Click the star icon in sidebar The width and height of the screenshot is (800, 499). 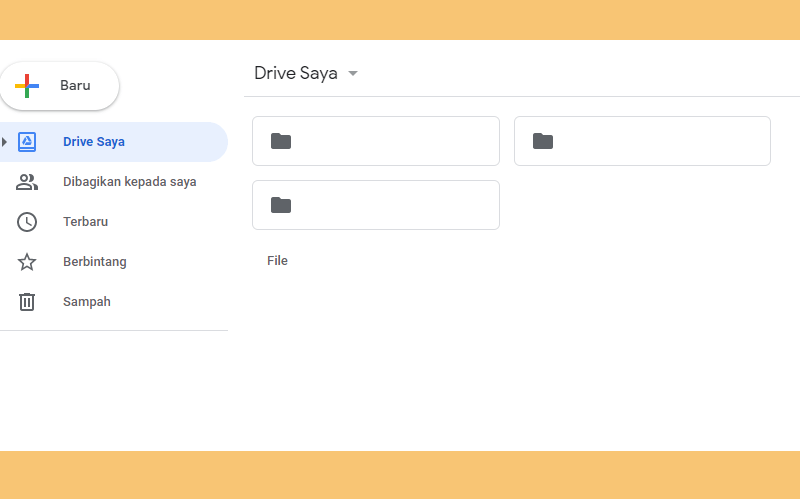coord(27,262)
